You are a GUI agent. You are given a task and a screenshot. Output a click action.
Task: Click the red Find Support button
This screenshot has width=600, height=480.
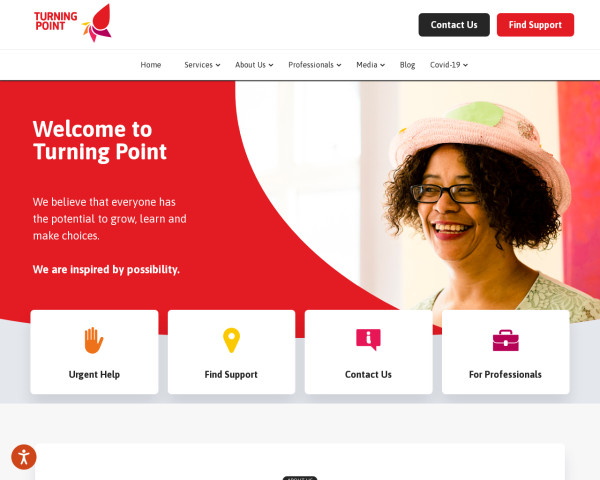coord(535,25)
